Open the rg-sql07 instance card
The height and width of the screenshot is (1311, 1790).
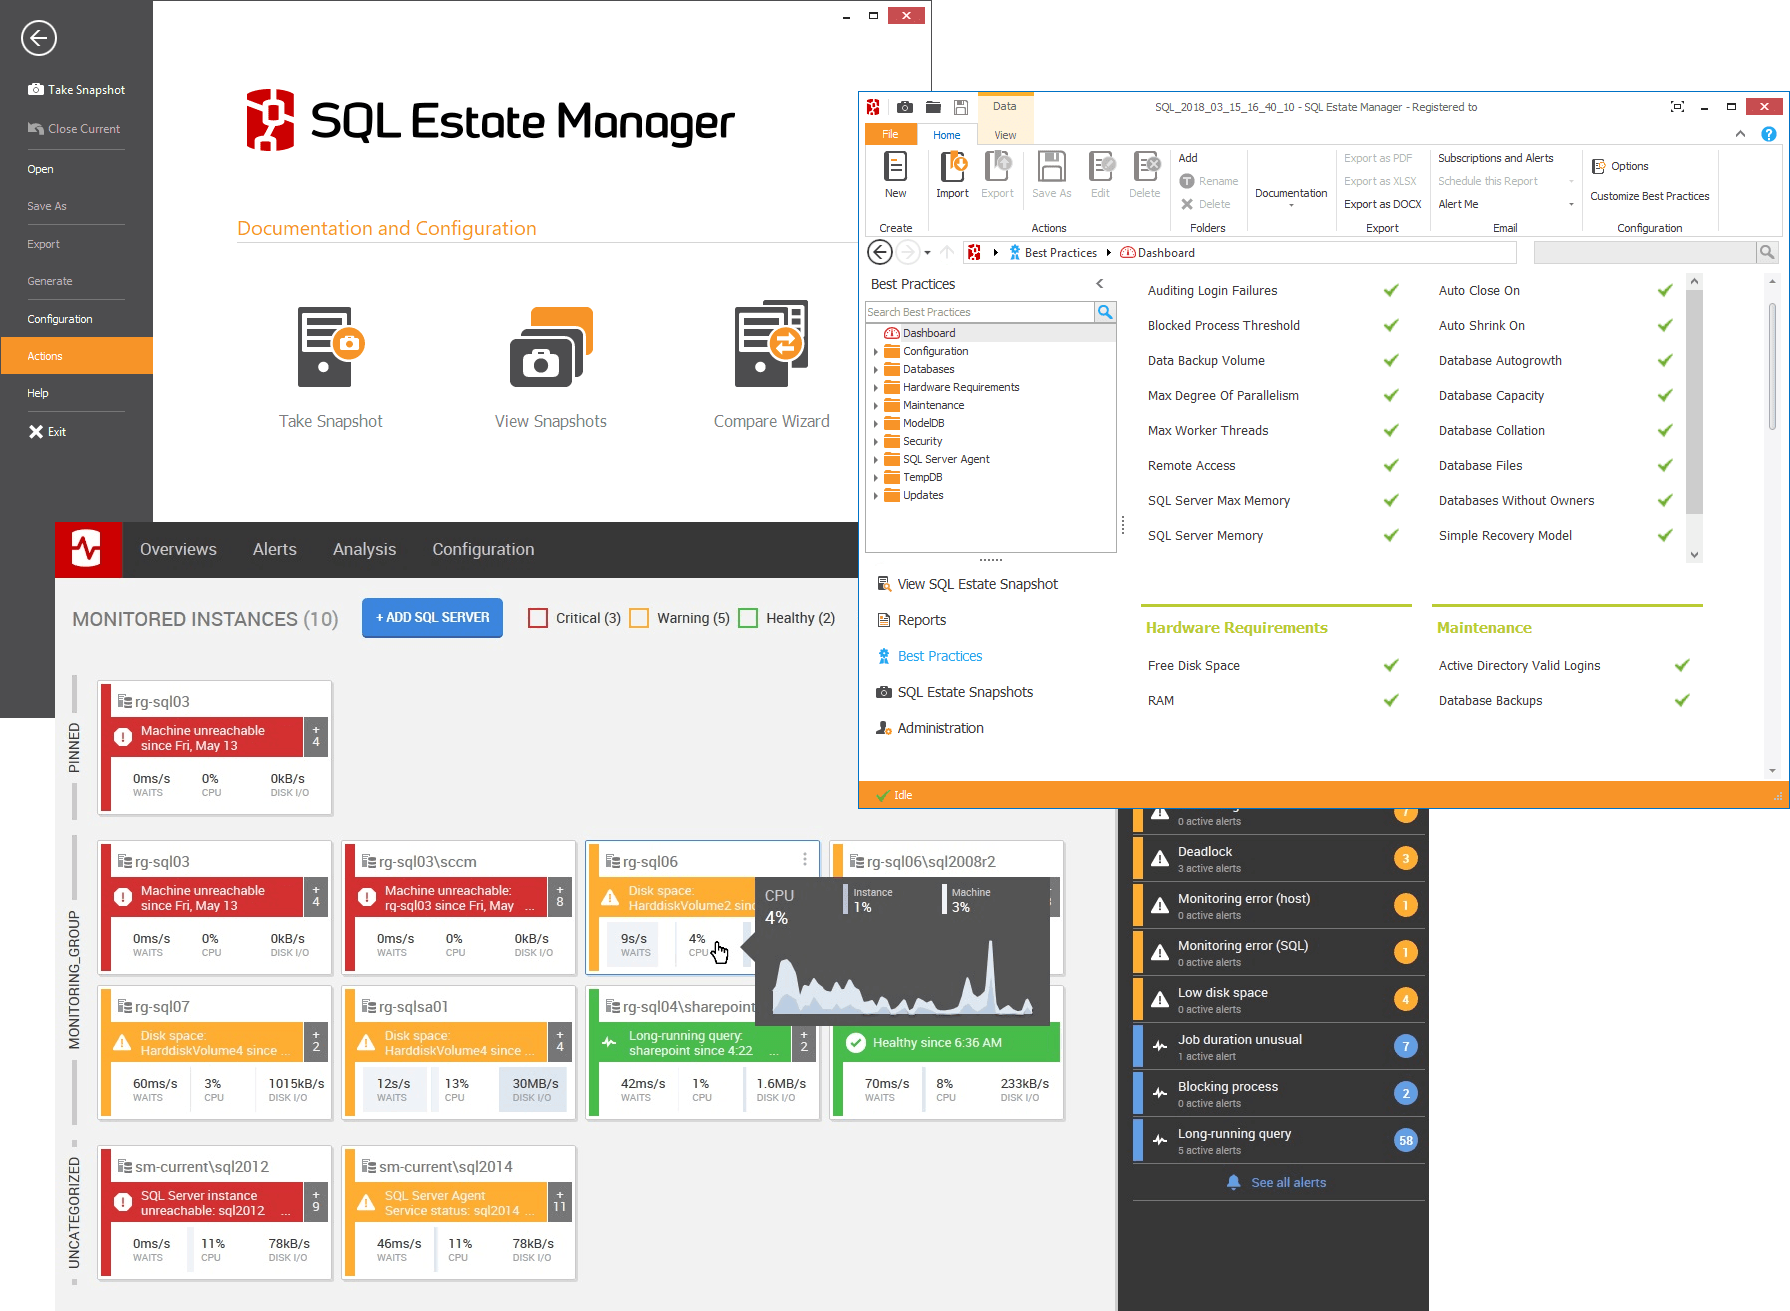pyautogui.click(x=215, y=1052)
